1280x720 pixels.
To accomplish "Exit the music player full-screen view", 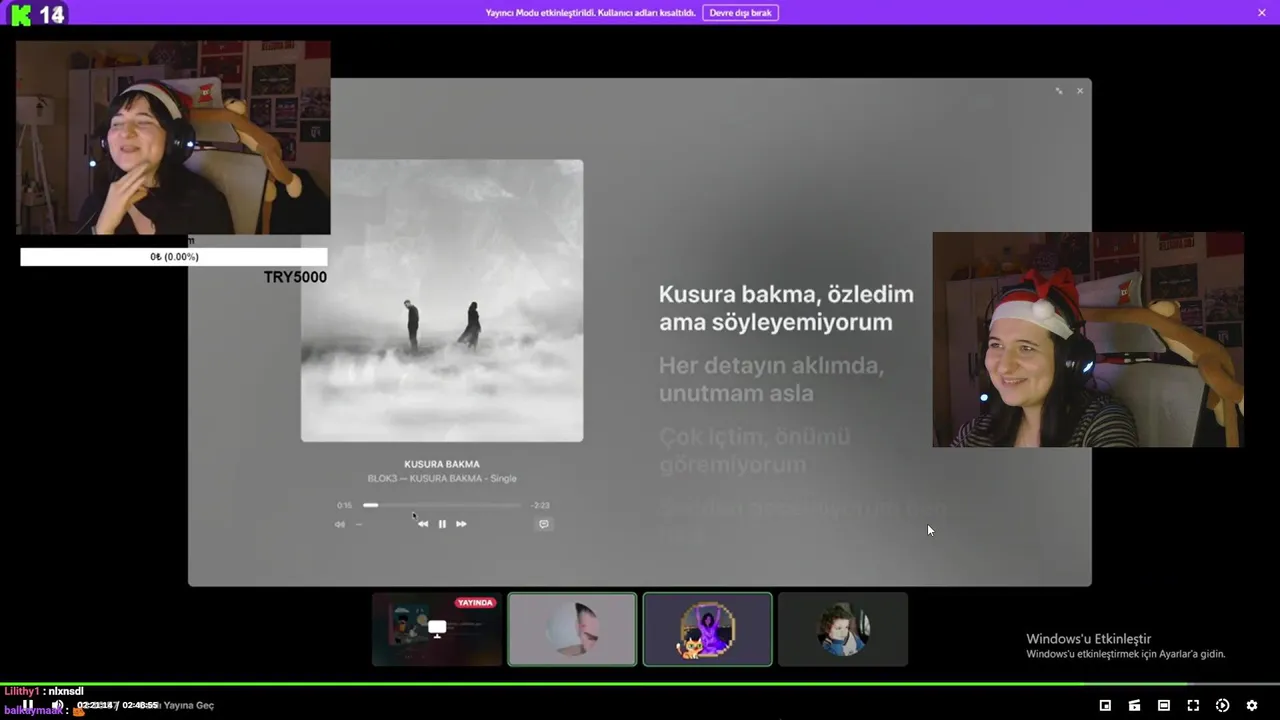I will click(x=1059, y=91).
